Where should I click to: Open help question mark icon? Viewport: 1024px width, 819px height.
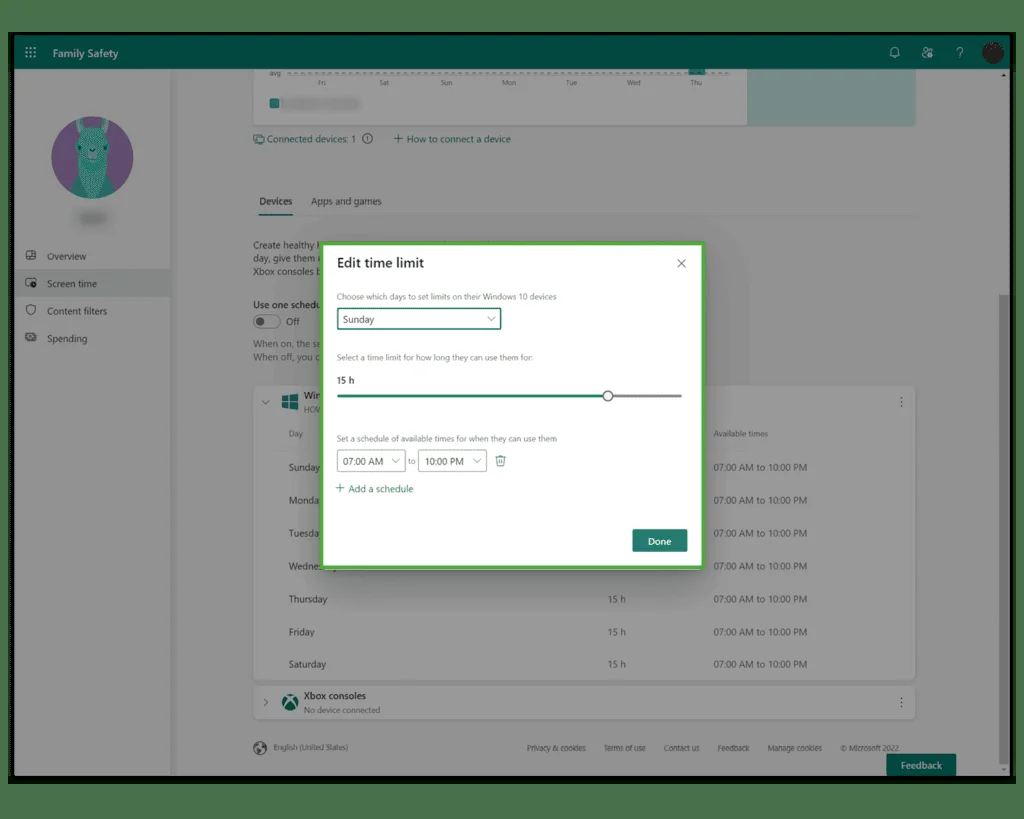click(959, 52)
